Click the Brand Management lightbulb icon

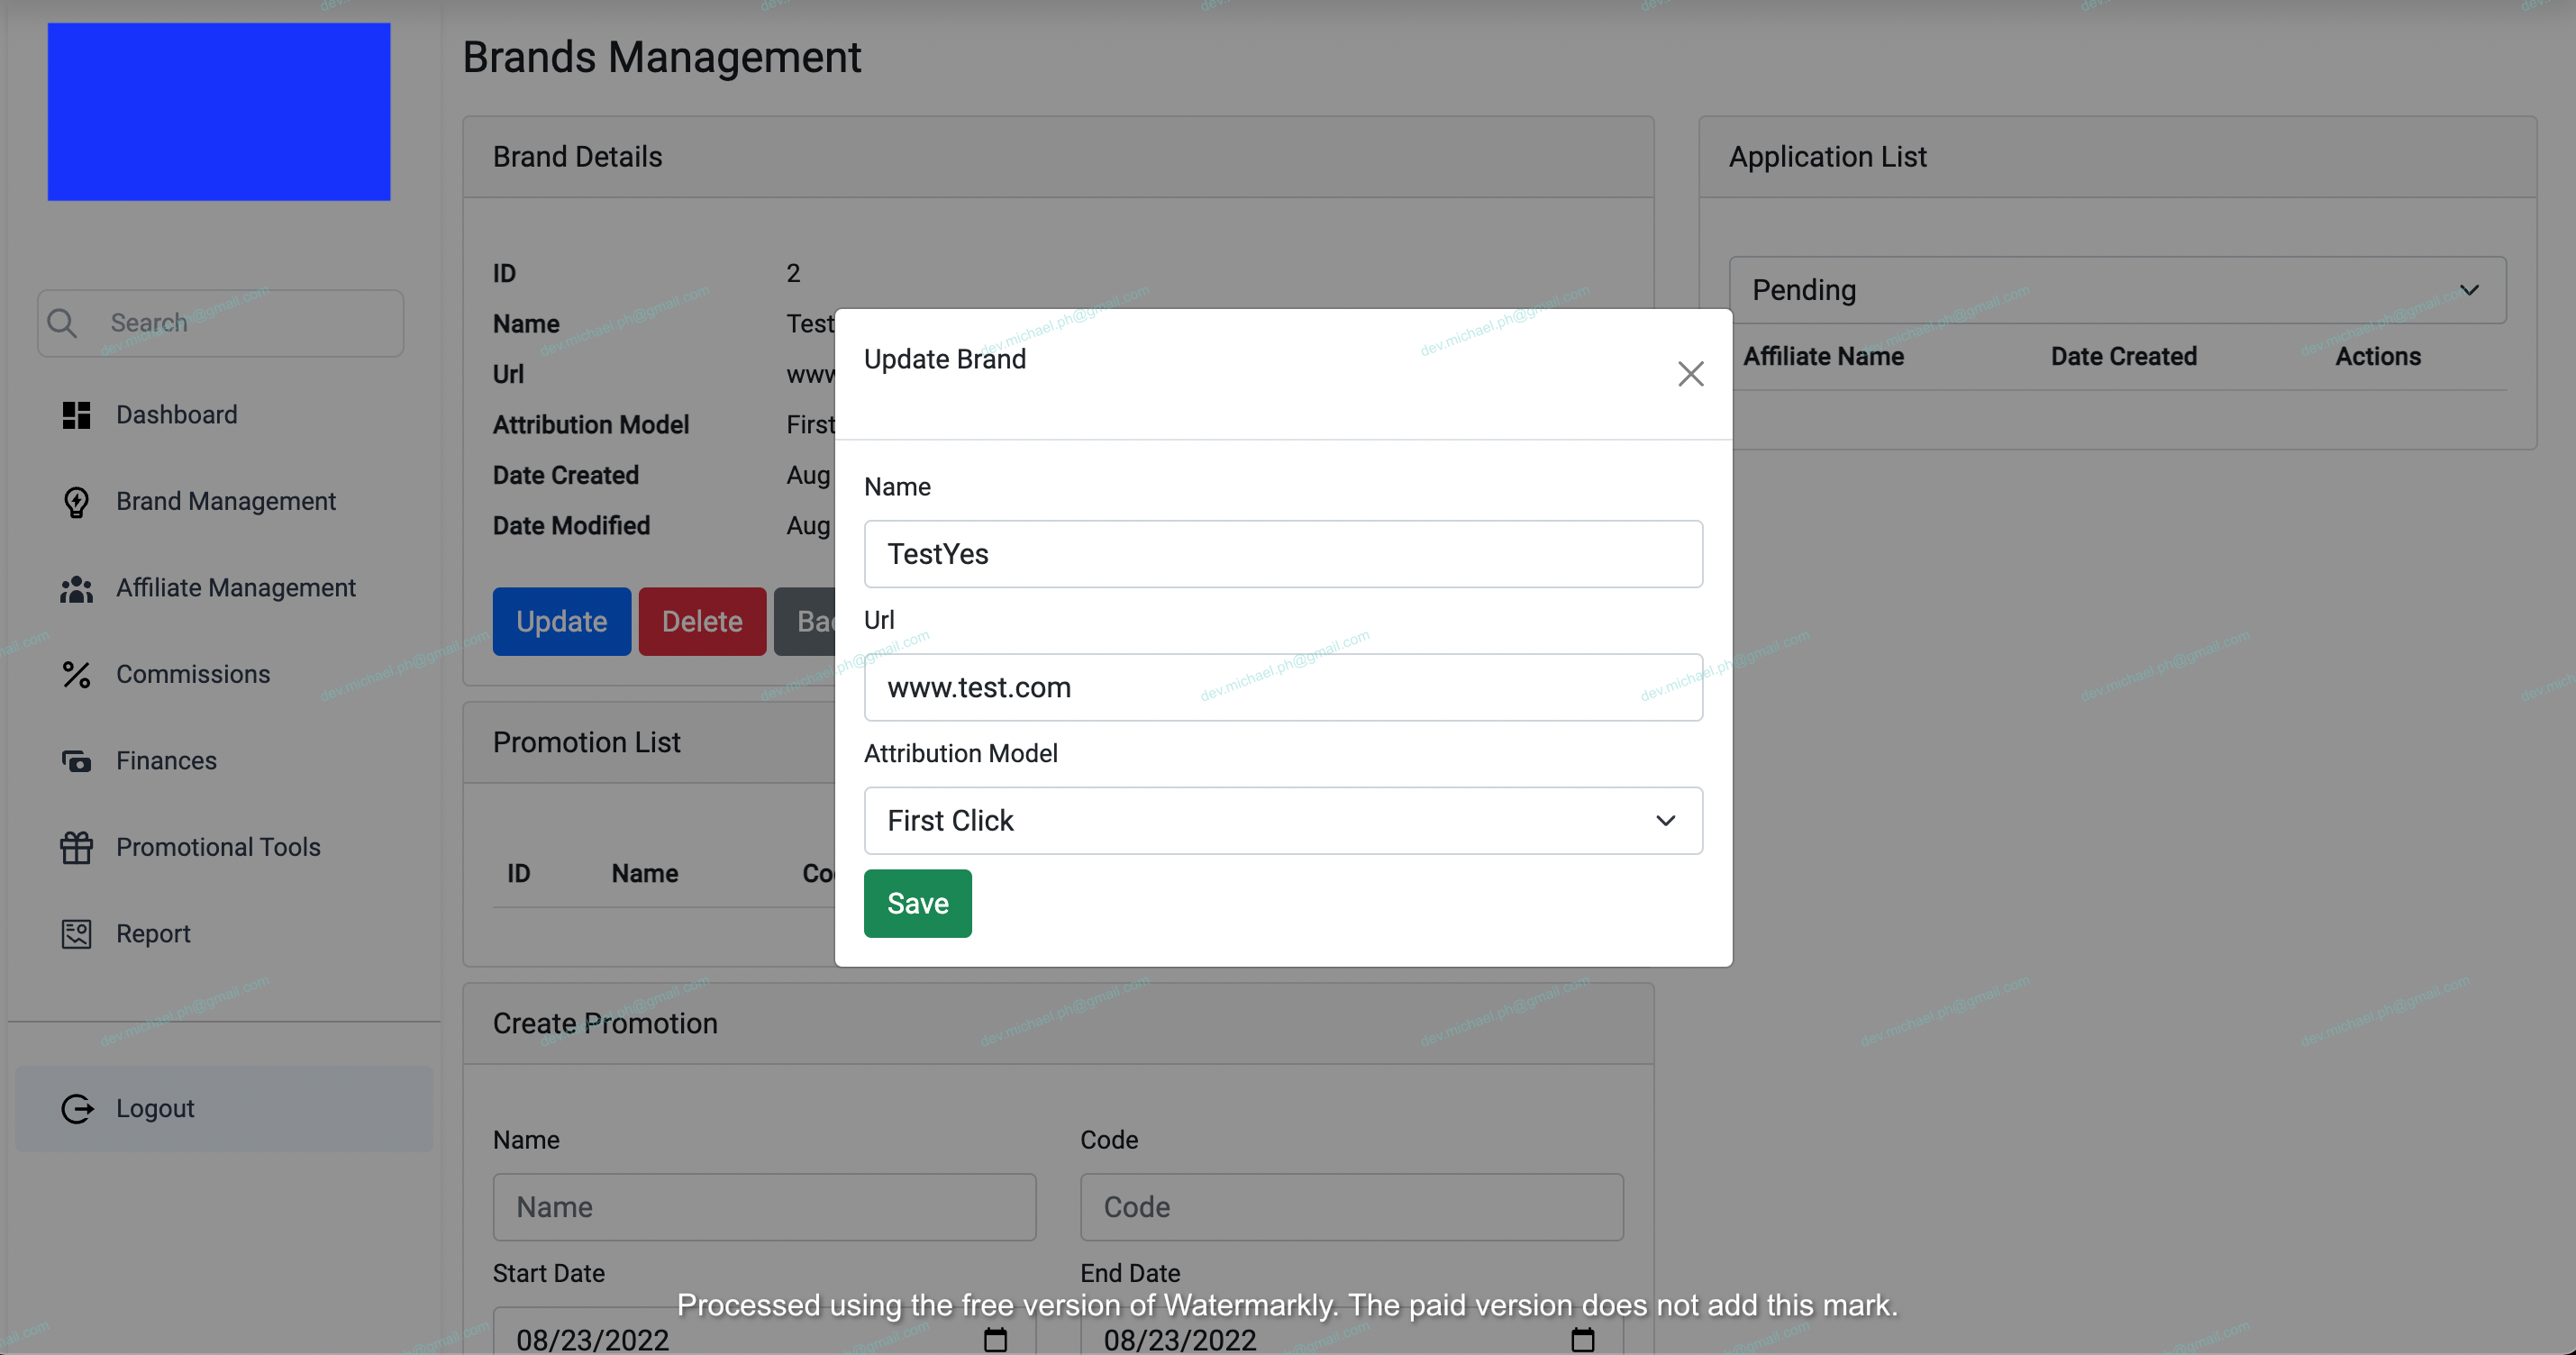[x=76, y=502]
